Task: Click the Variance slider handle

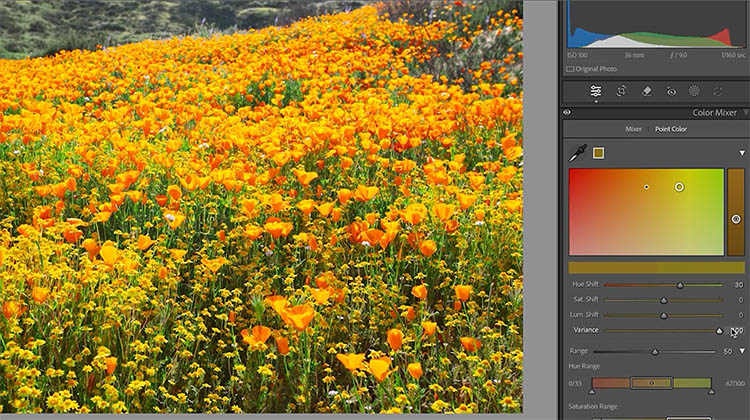Action: coord(718,330)
